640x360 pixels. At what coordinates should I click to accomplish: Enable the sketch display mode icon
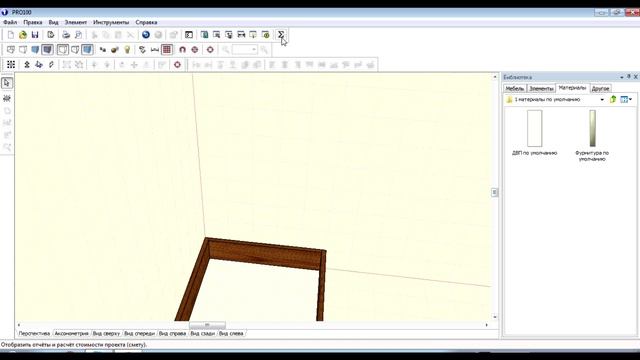click(x=23, y=50)
